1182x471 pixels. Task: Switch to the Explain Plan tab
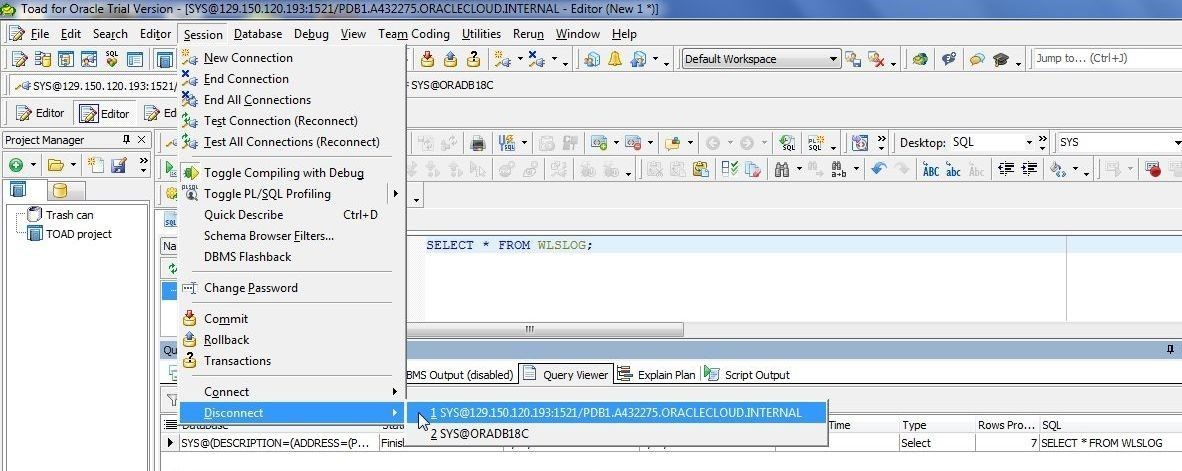pos(657,375)
